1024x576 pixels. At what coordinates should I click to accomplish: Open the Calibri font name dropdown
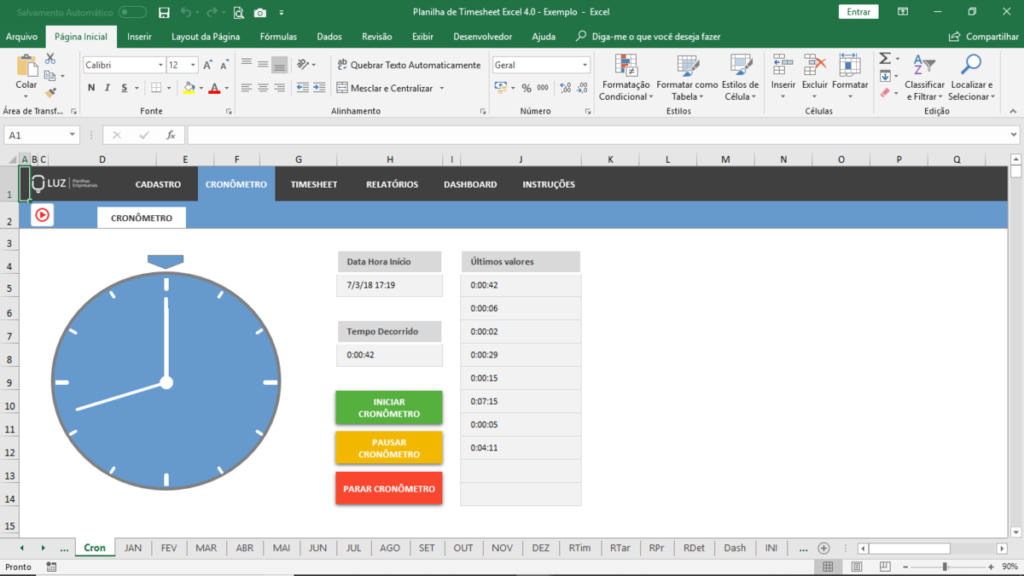[159, 65]
